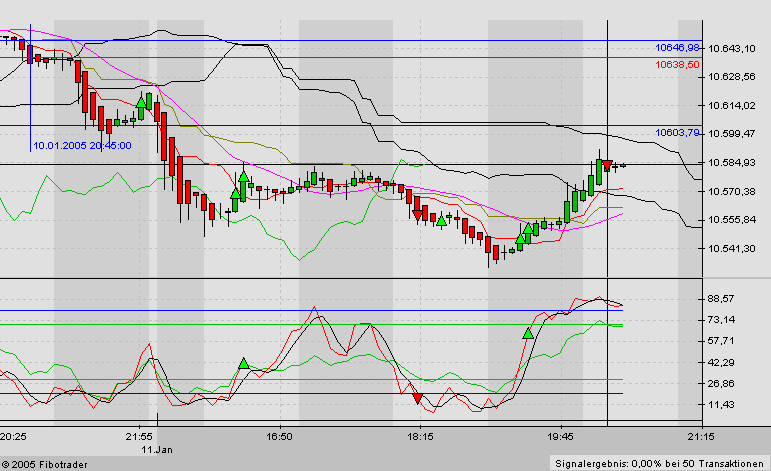Click price axis value 10.570,38
Screen dimensions: 771x471
[x=732, y=191]
